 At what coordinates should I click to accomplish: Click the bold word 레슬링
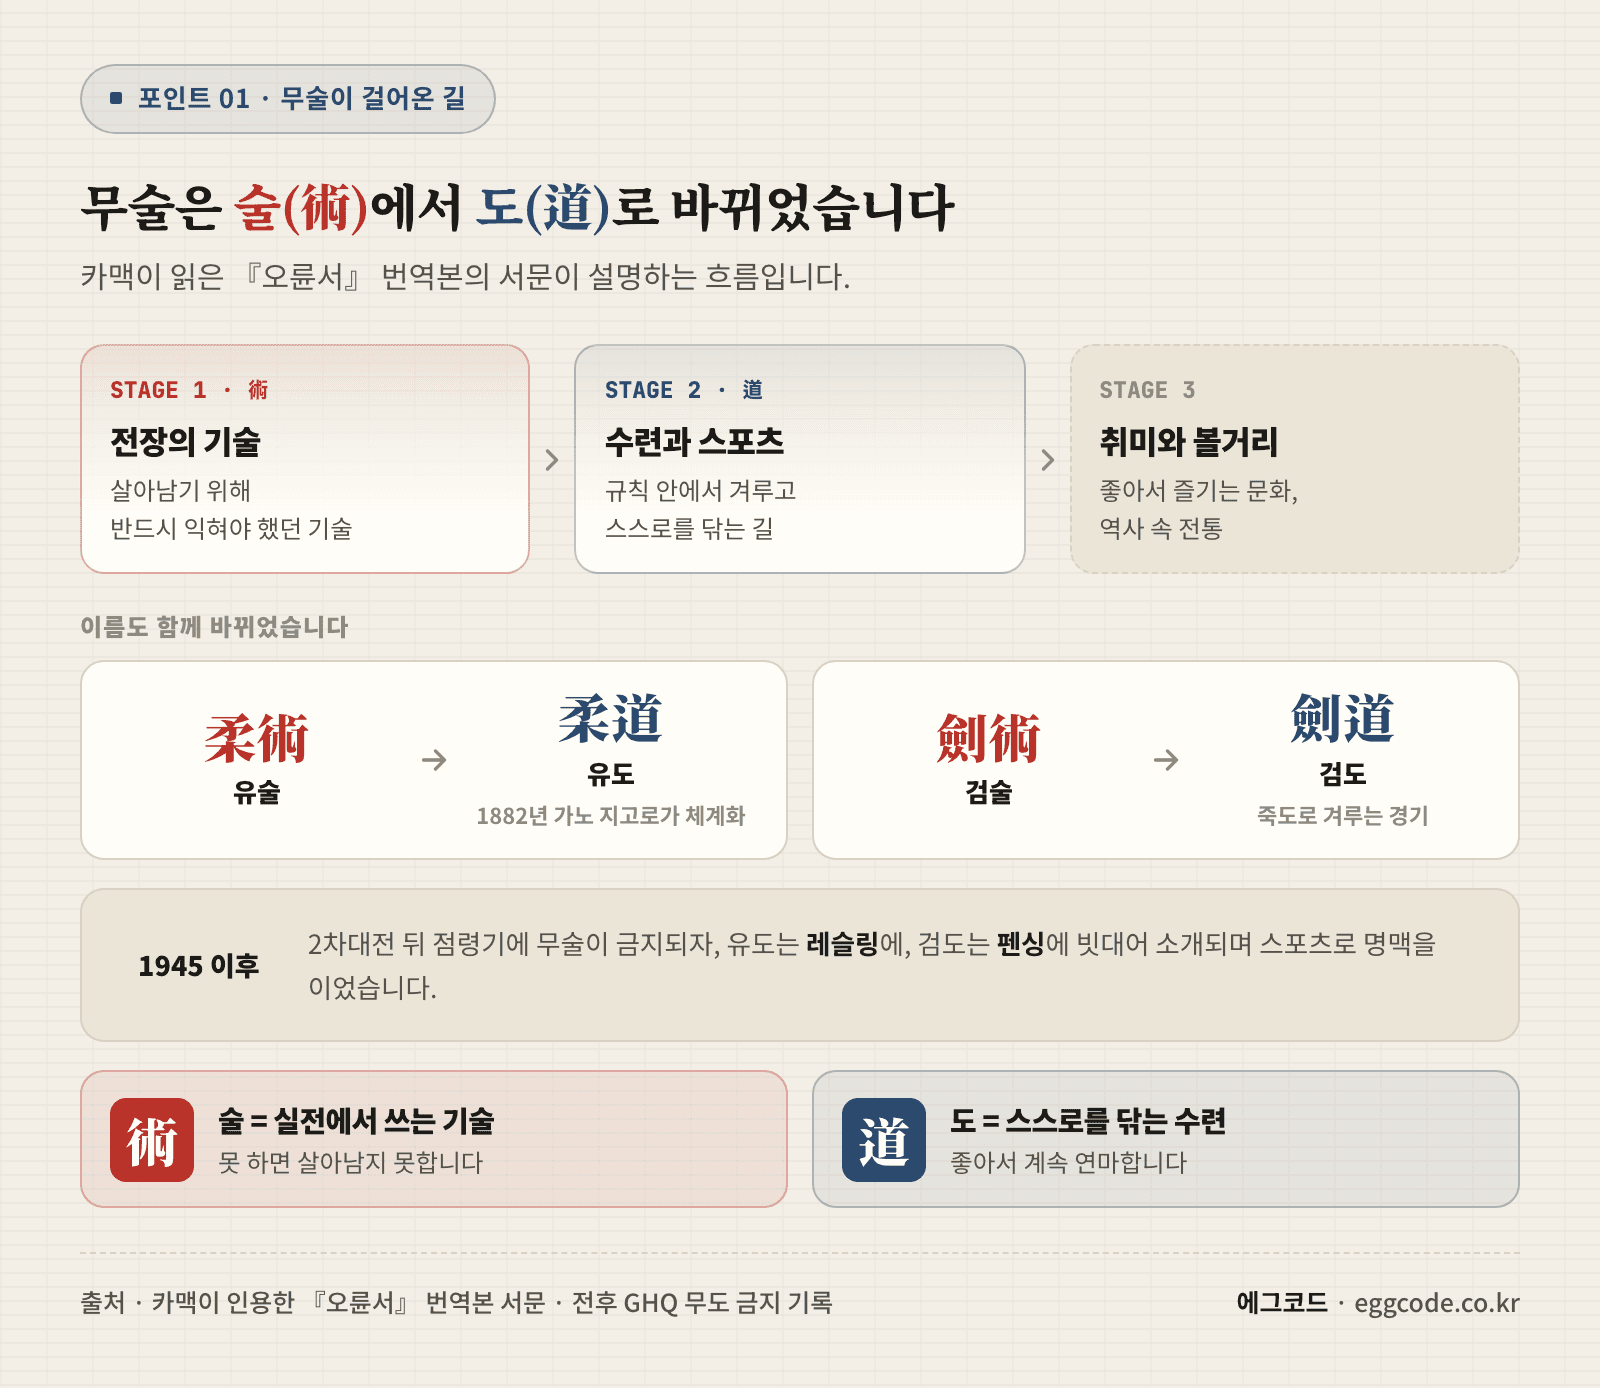[x=842, y=943]
